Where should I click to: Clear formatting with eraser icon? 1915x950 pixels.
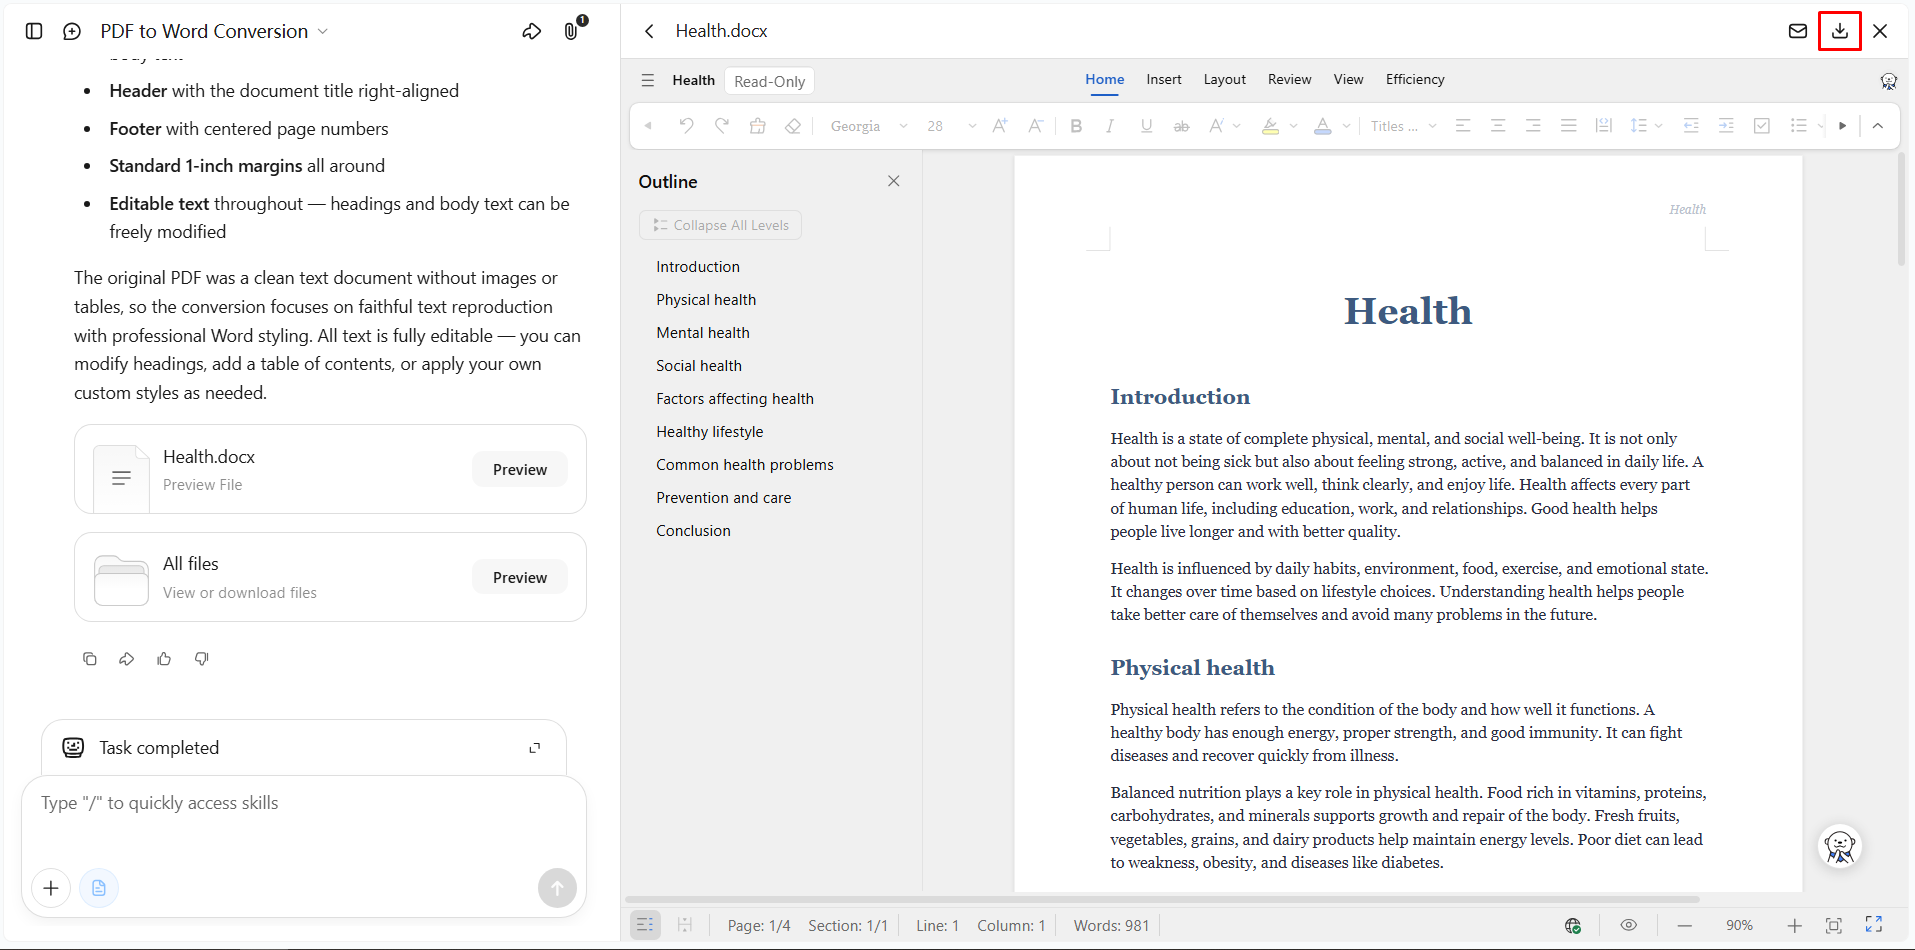point(793,126)
